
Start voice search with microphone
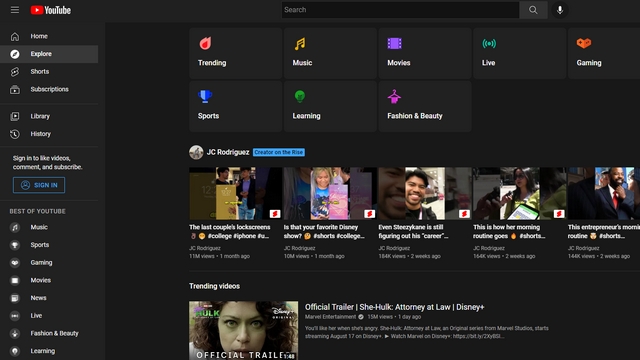(x=560, y=10)
